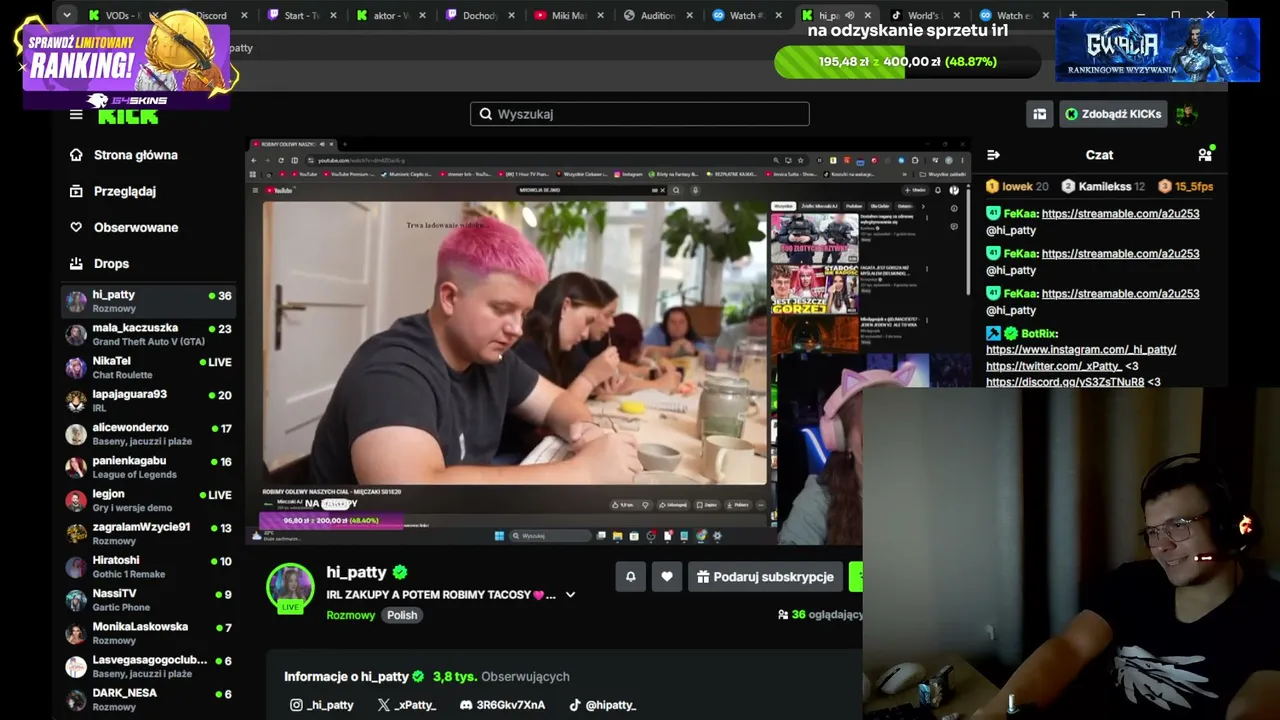Open MonikaLaskowska channel in sidebar

(x=149, y=633)
